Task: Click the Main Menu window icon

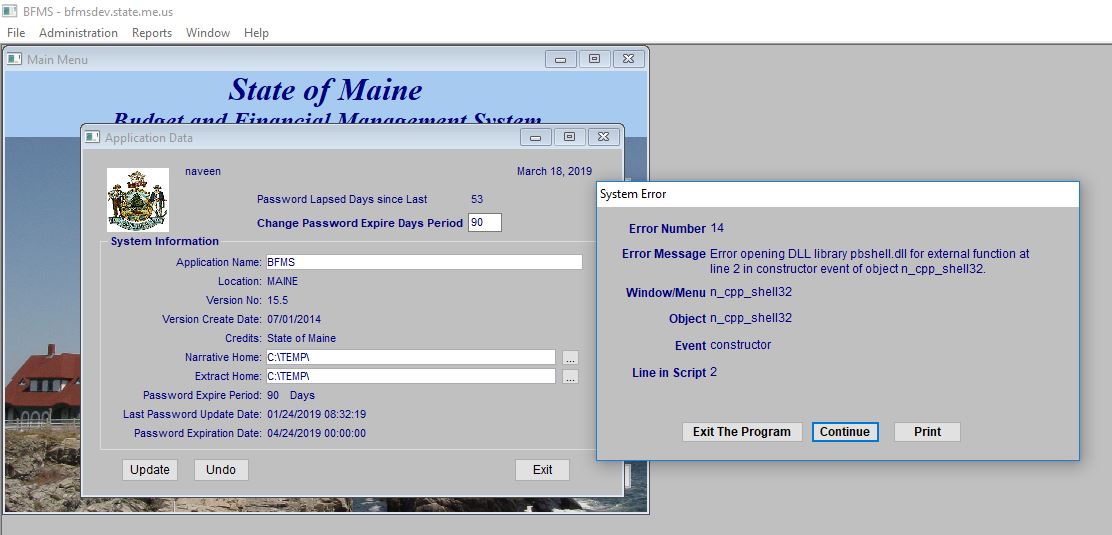Action: (x=15, y=59)
